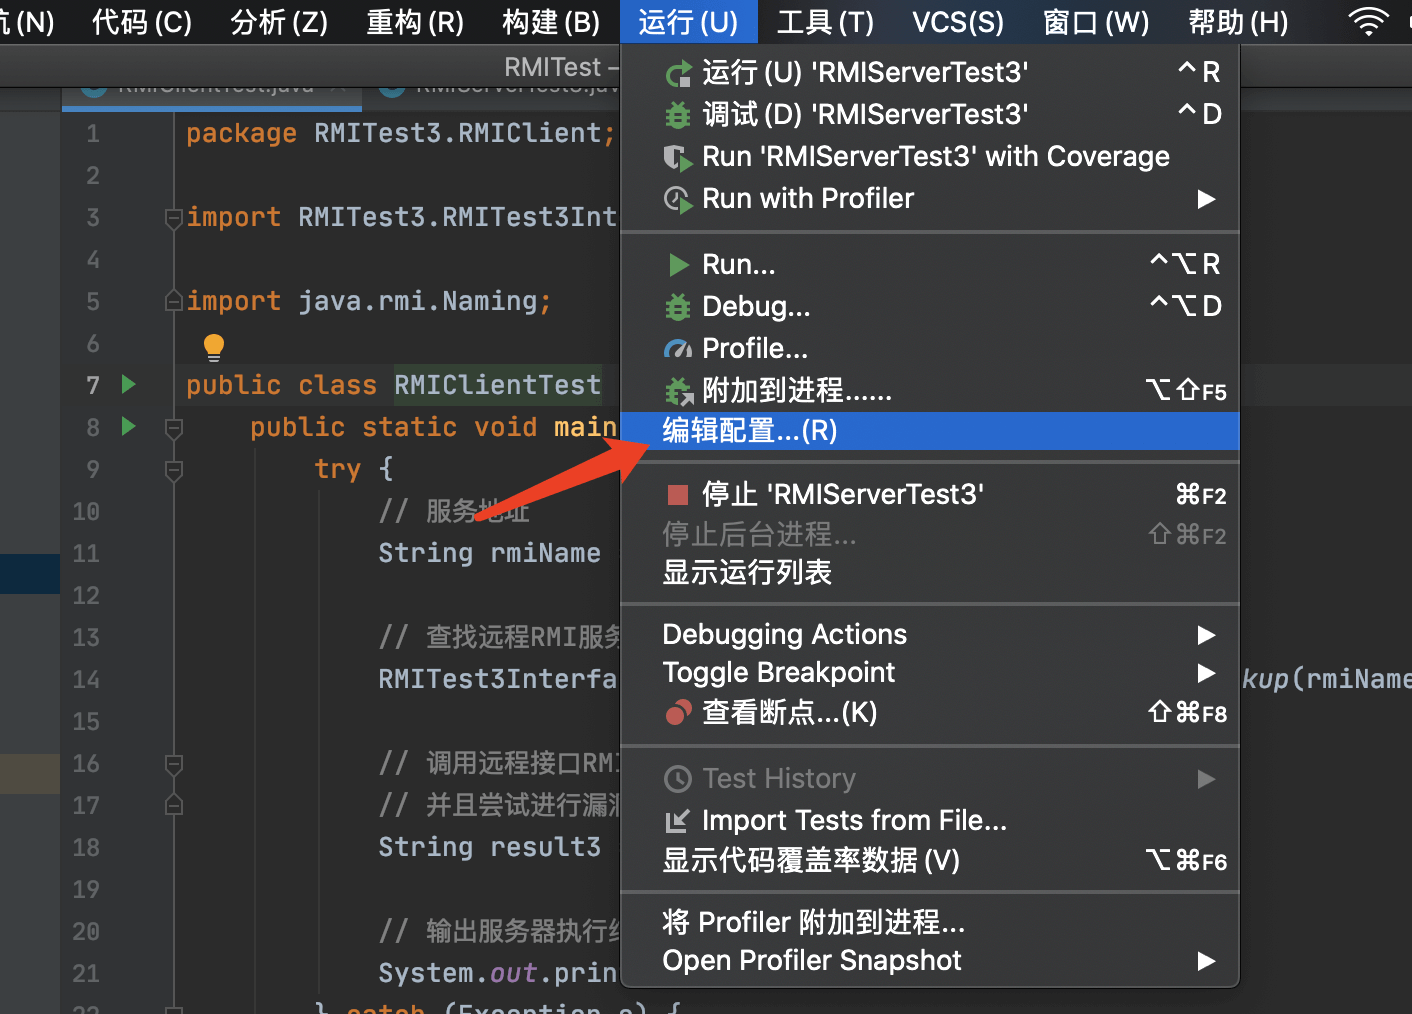
Task: Open the 工具 (T) menu
Action: pos(824,21)
